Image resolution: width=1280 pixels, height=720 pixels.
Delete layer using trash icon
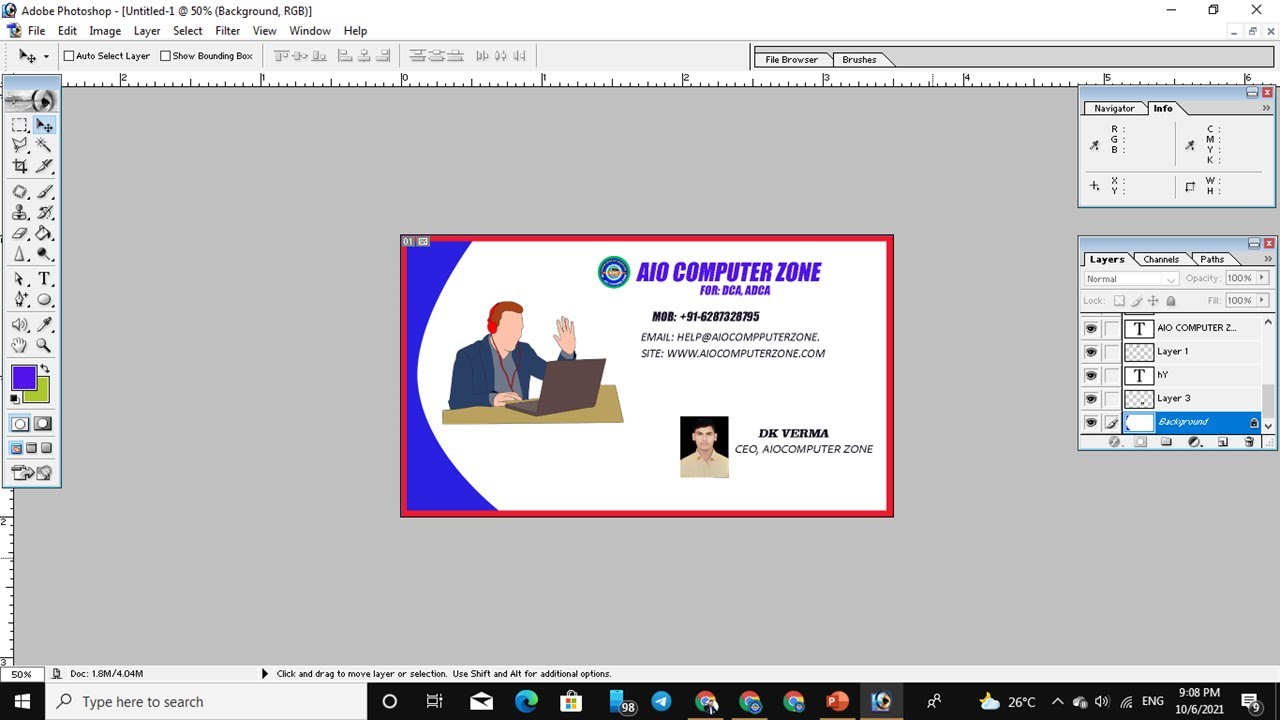[x=1249, y=442]
